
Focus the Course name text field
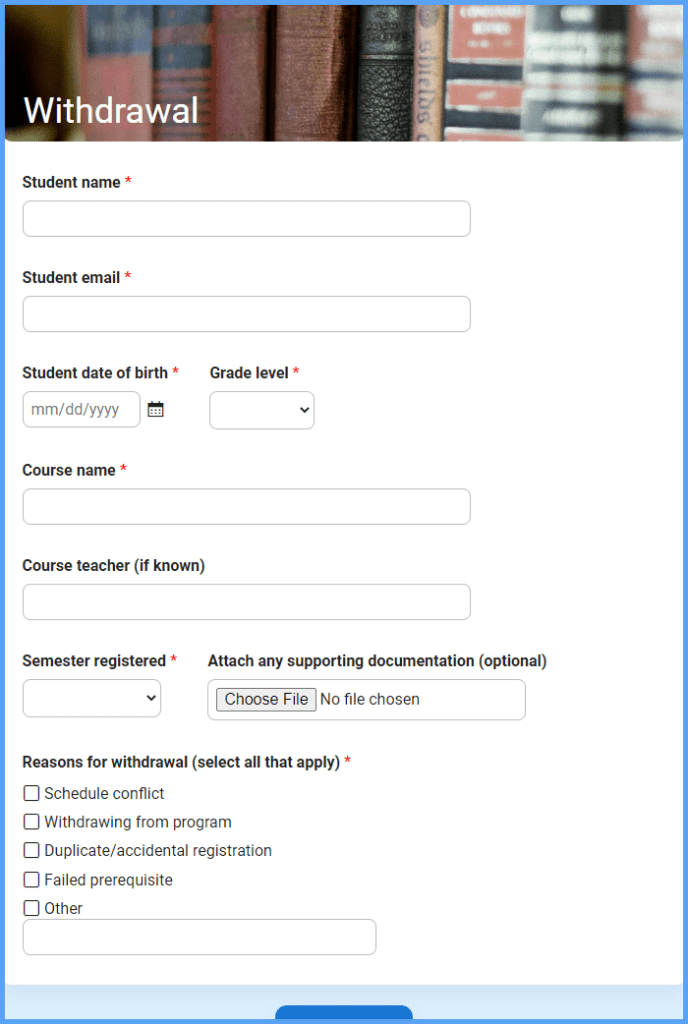point(246,506)
